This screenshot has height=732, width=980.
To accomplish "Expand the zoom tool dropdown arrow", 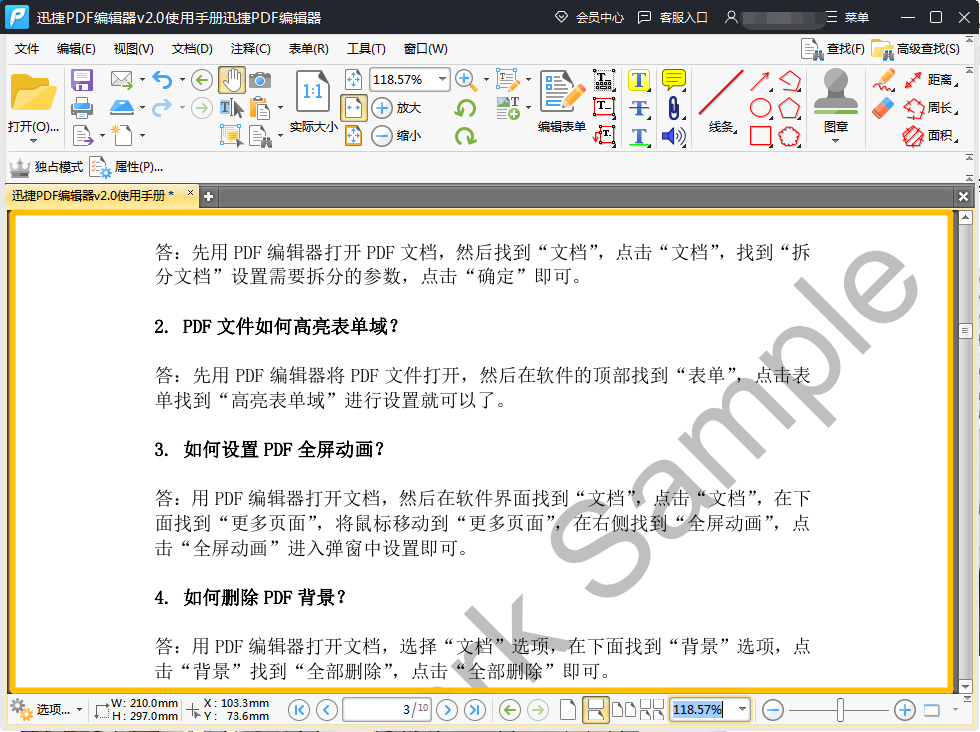I will point(486,79).
